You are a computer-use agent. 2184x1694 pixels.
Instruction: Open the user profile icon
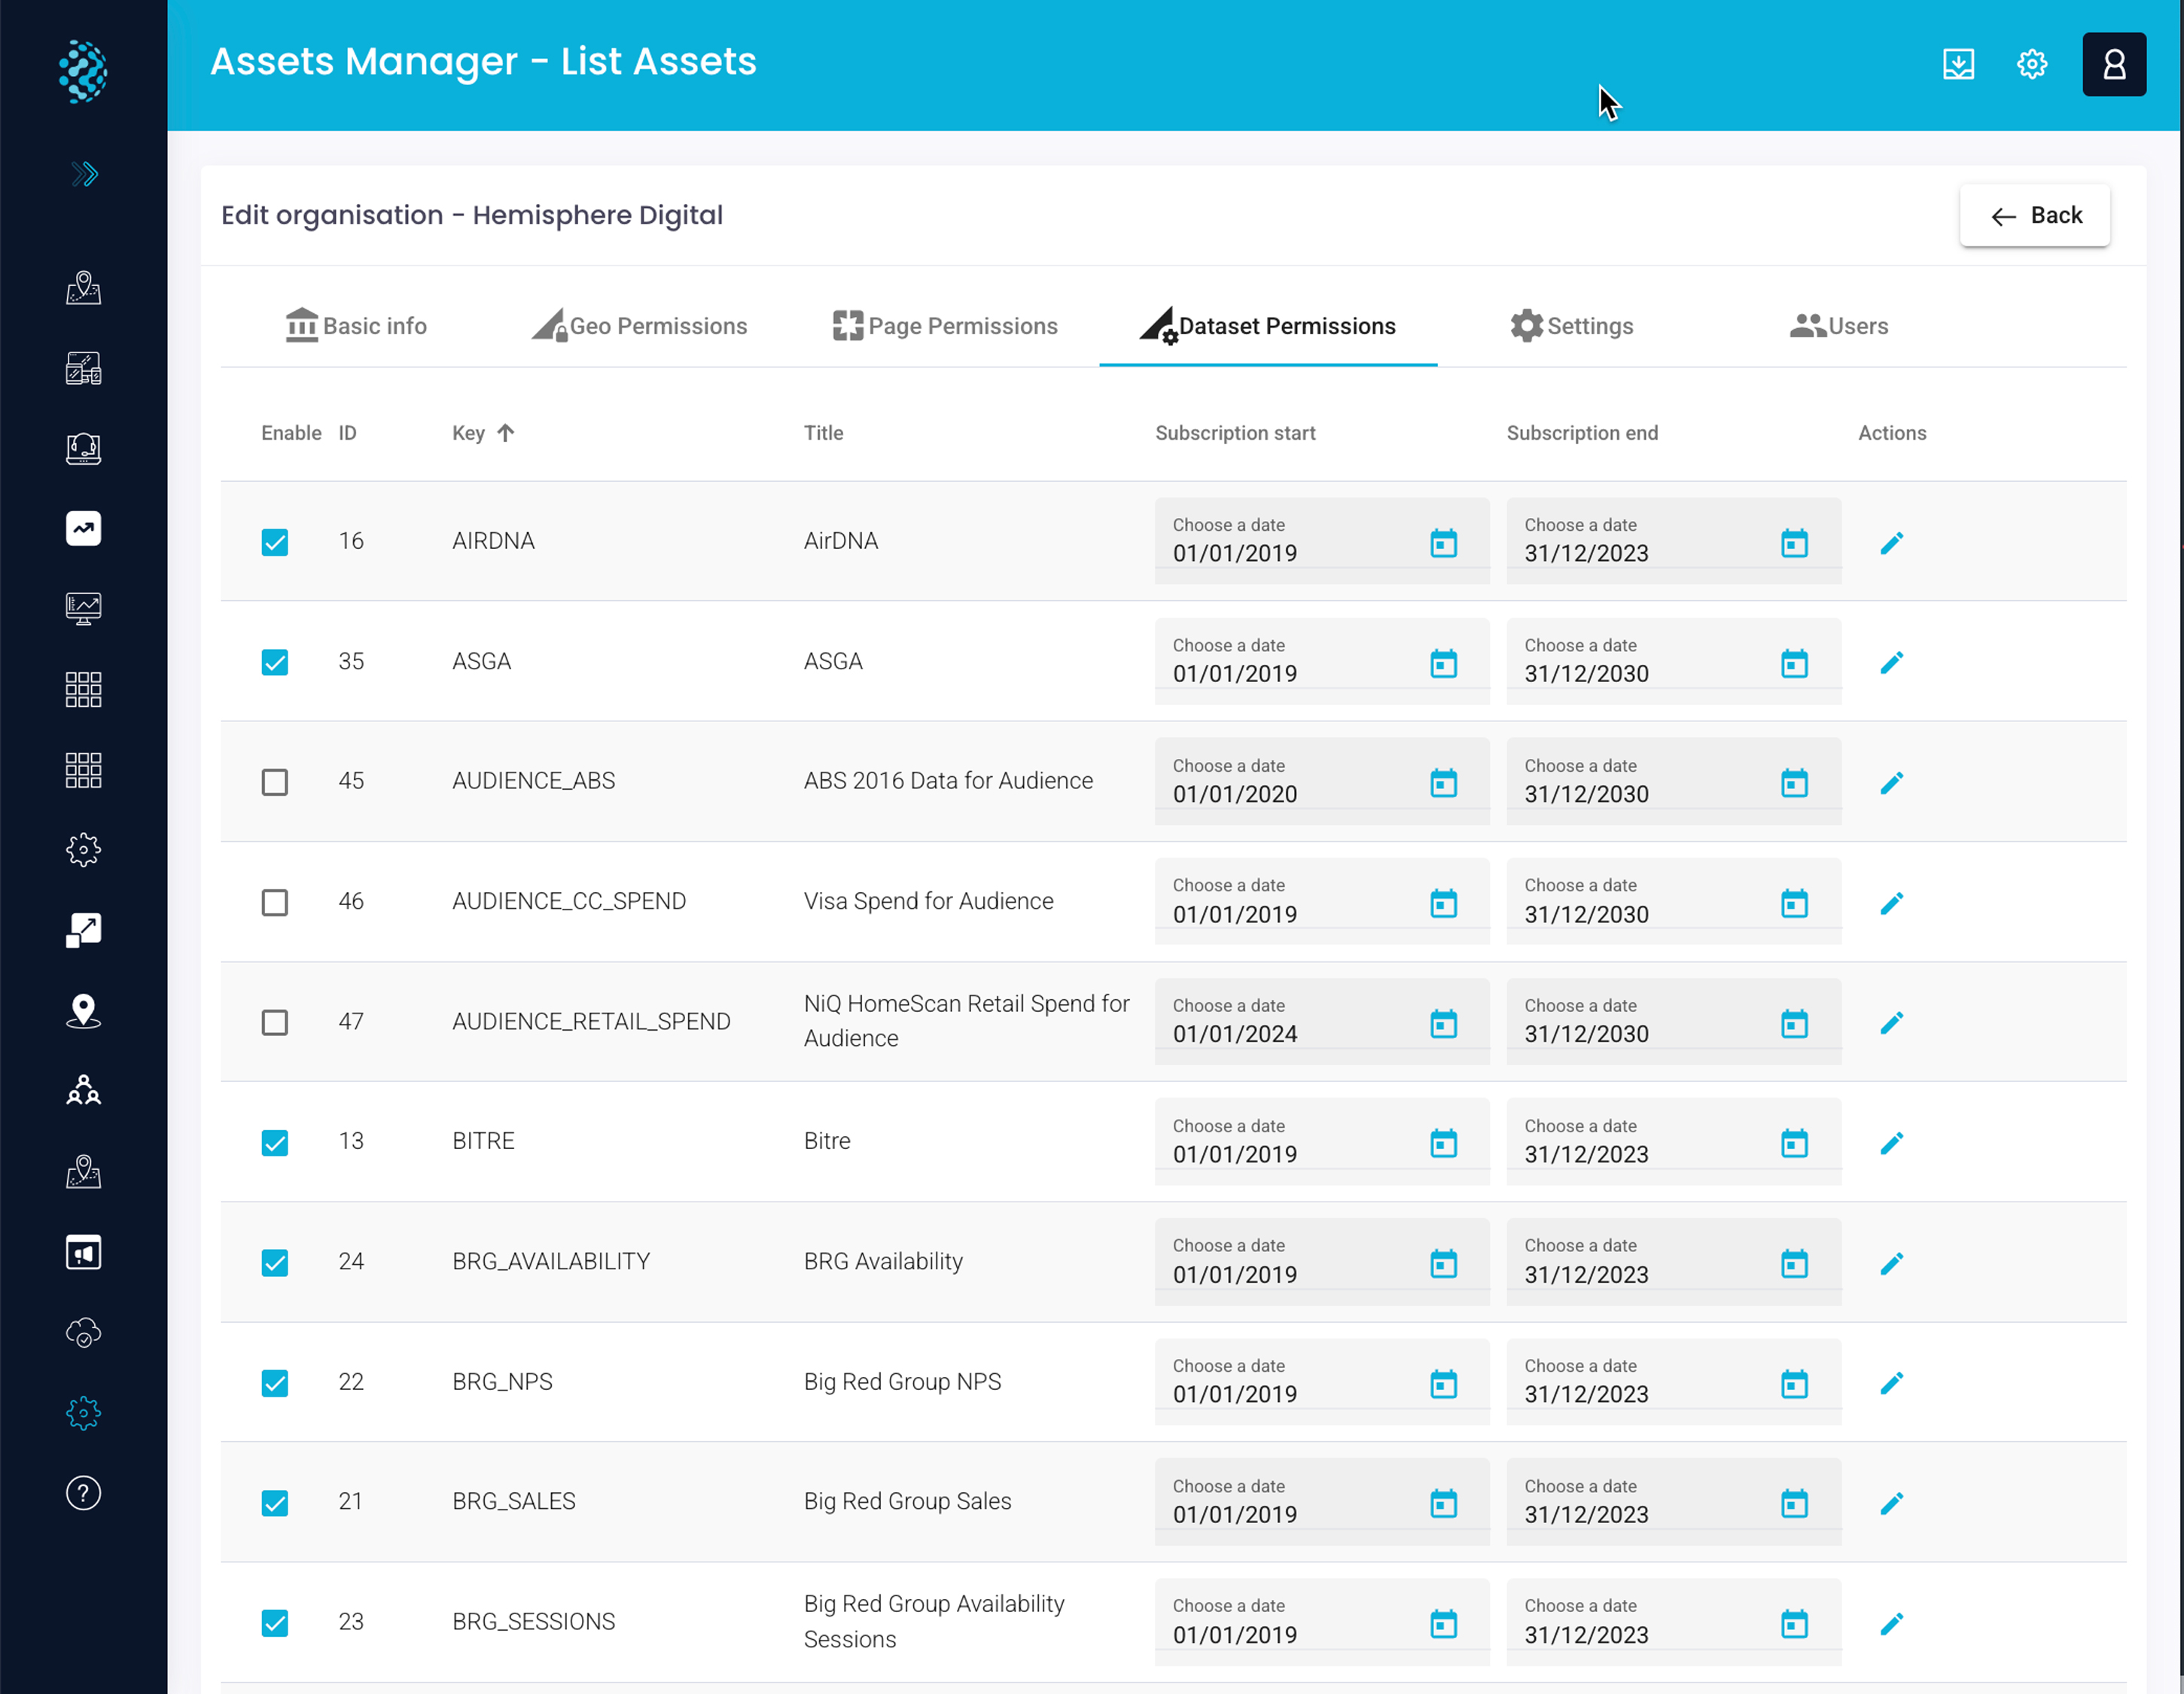click(2113, 65)
